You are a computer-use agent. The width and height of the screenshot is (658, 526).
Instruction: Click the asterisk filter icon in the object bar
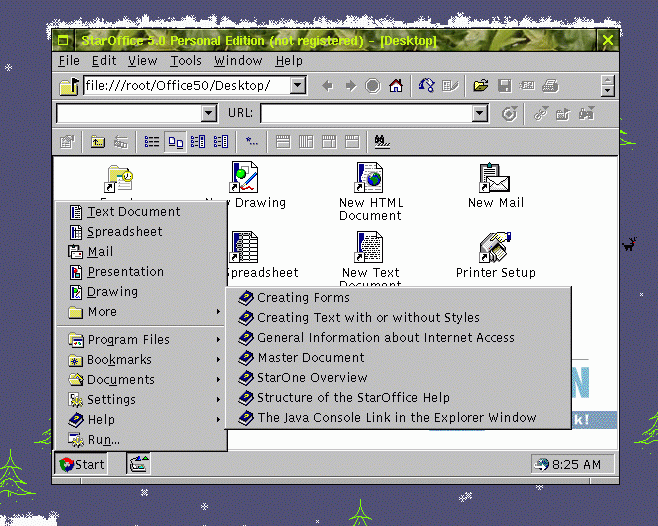[252, 142]
